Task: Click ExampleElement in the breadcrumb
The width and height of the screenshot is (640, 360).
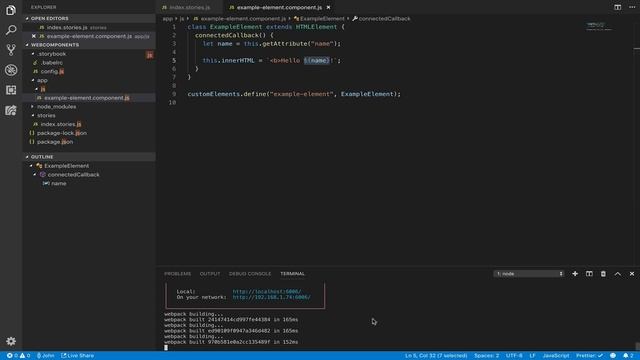Action: [x=322, y=18]
